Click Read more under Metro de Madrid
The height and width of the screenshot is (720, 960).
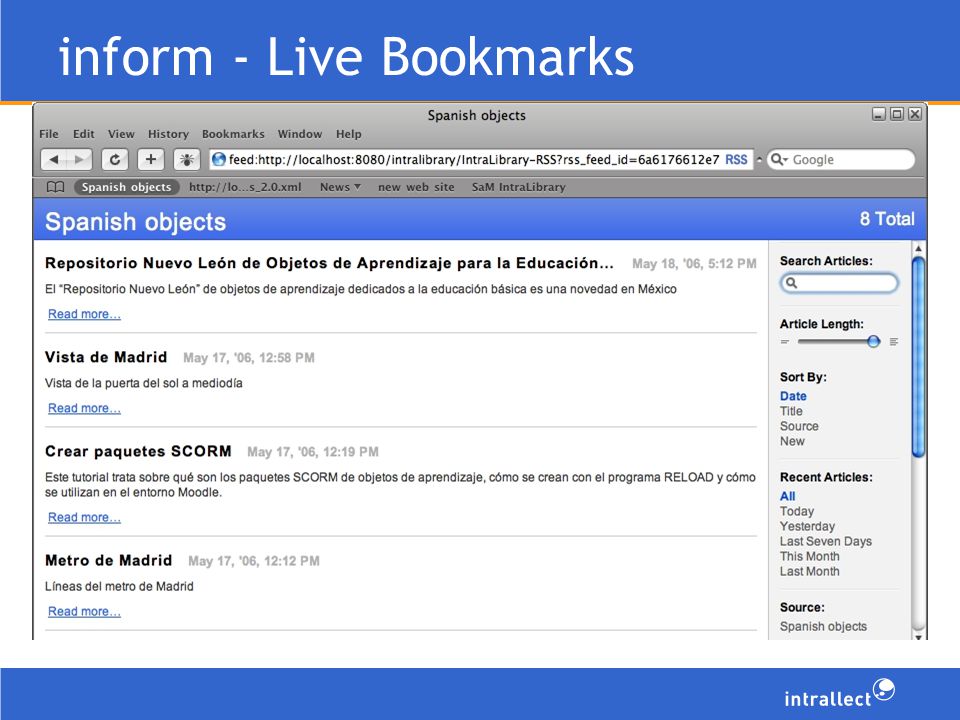tap(84, 612)
